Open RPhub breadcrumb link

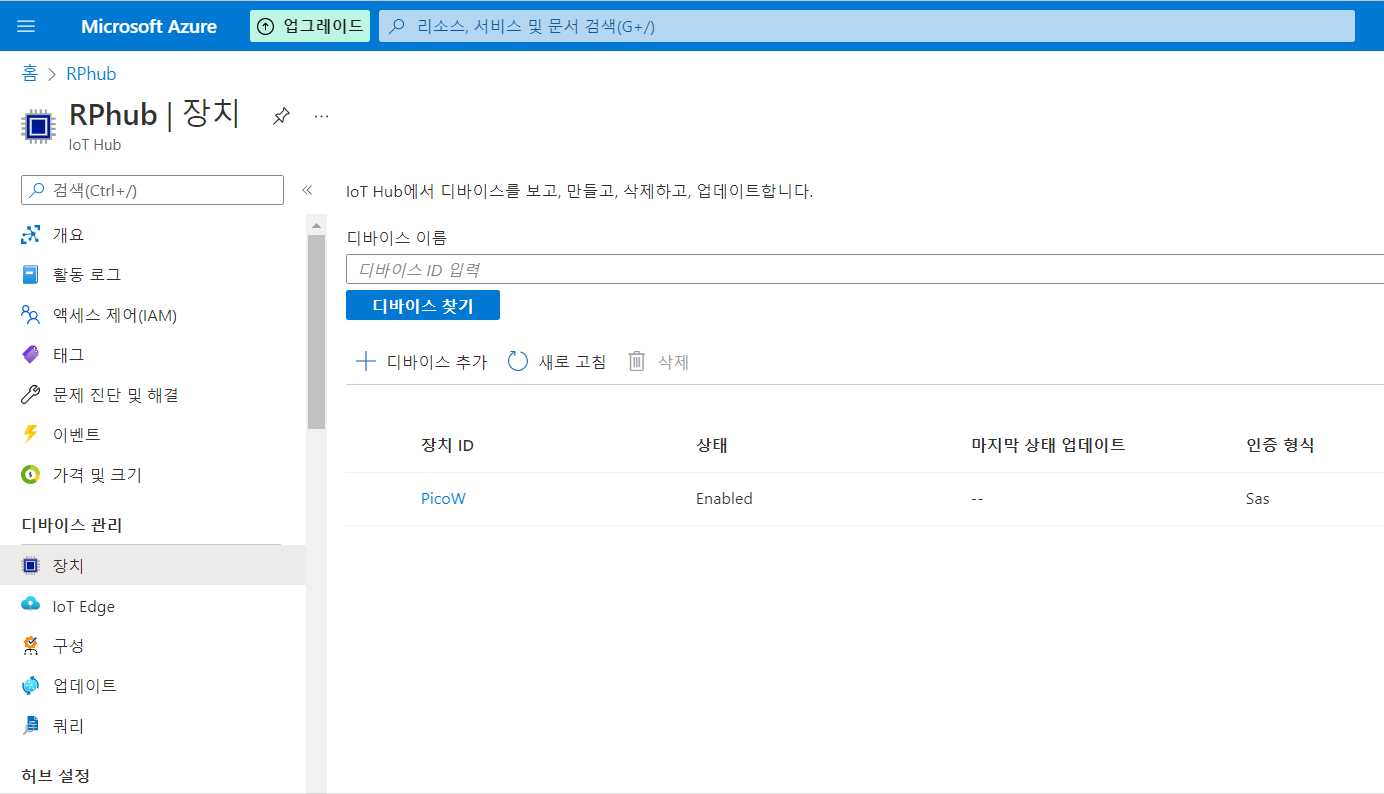click(x=91, y=74)
